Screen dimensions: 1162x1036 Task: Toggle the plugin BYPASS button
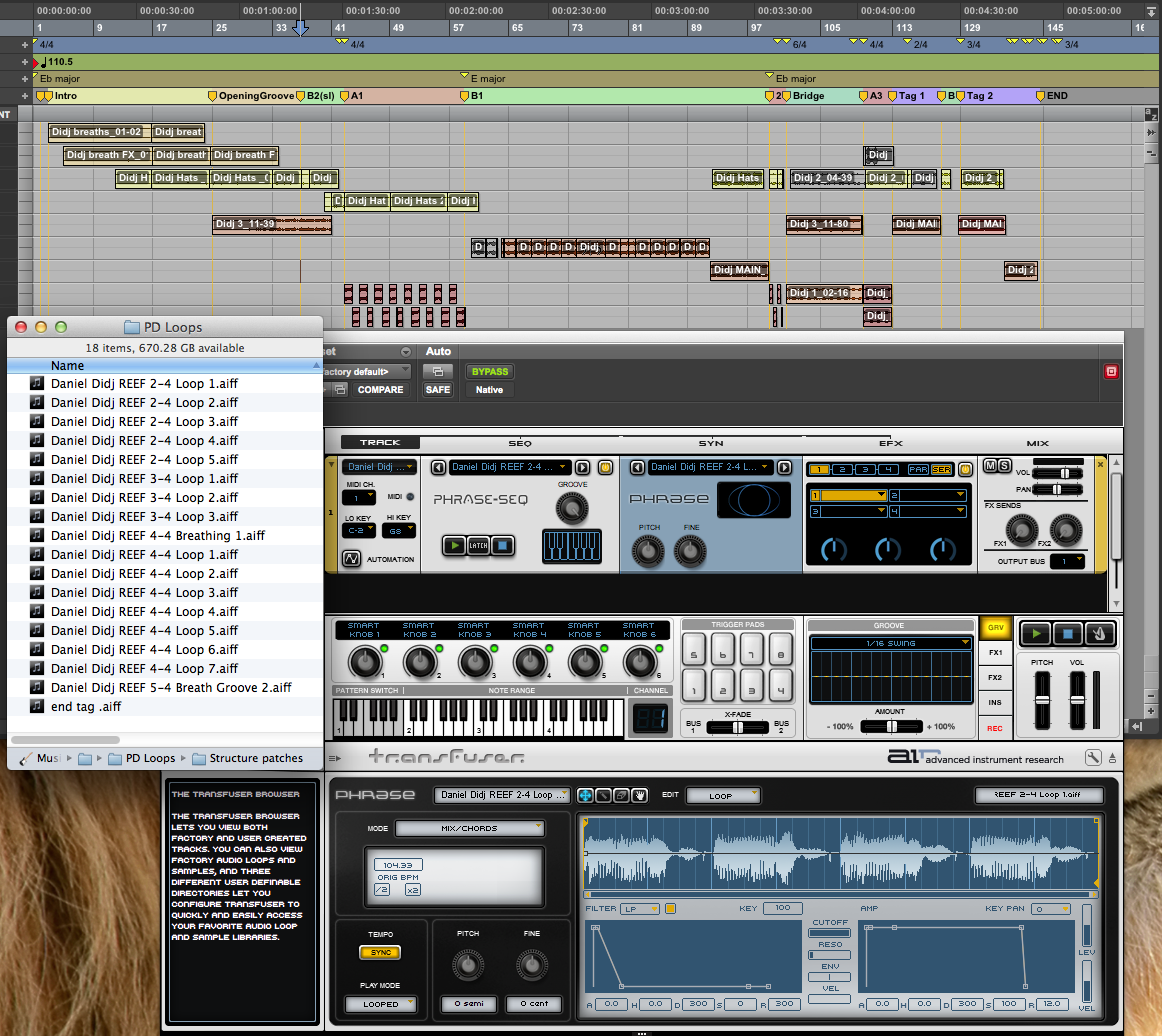click(490, 371)
